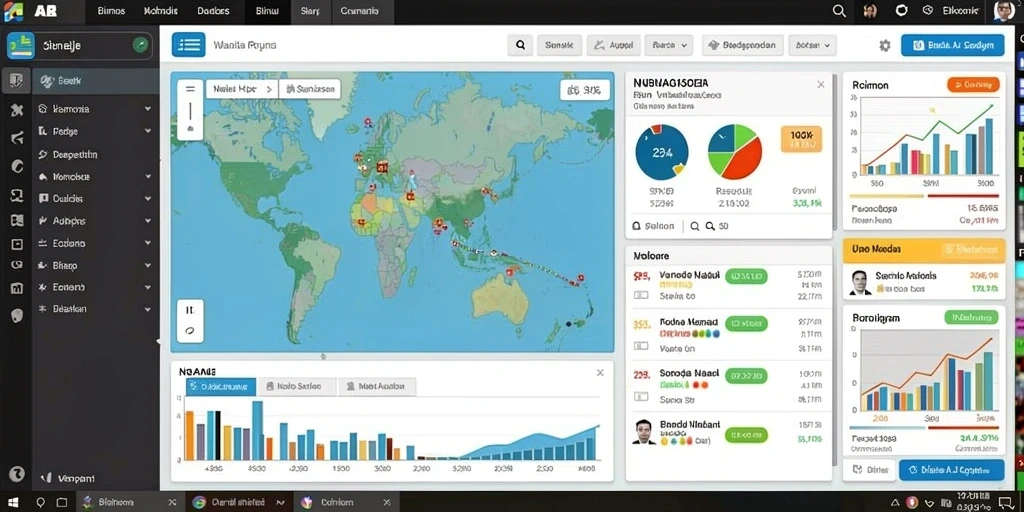The width and height of the screenshot is (1024, 512).
Task: Click the map zoom slider control
Action: pos(190,110)
